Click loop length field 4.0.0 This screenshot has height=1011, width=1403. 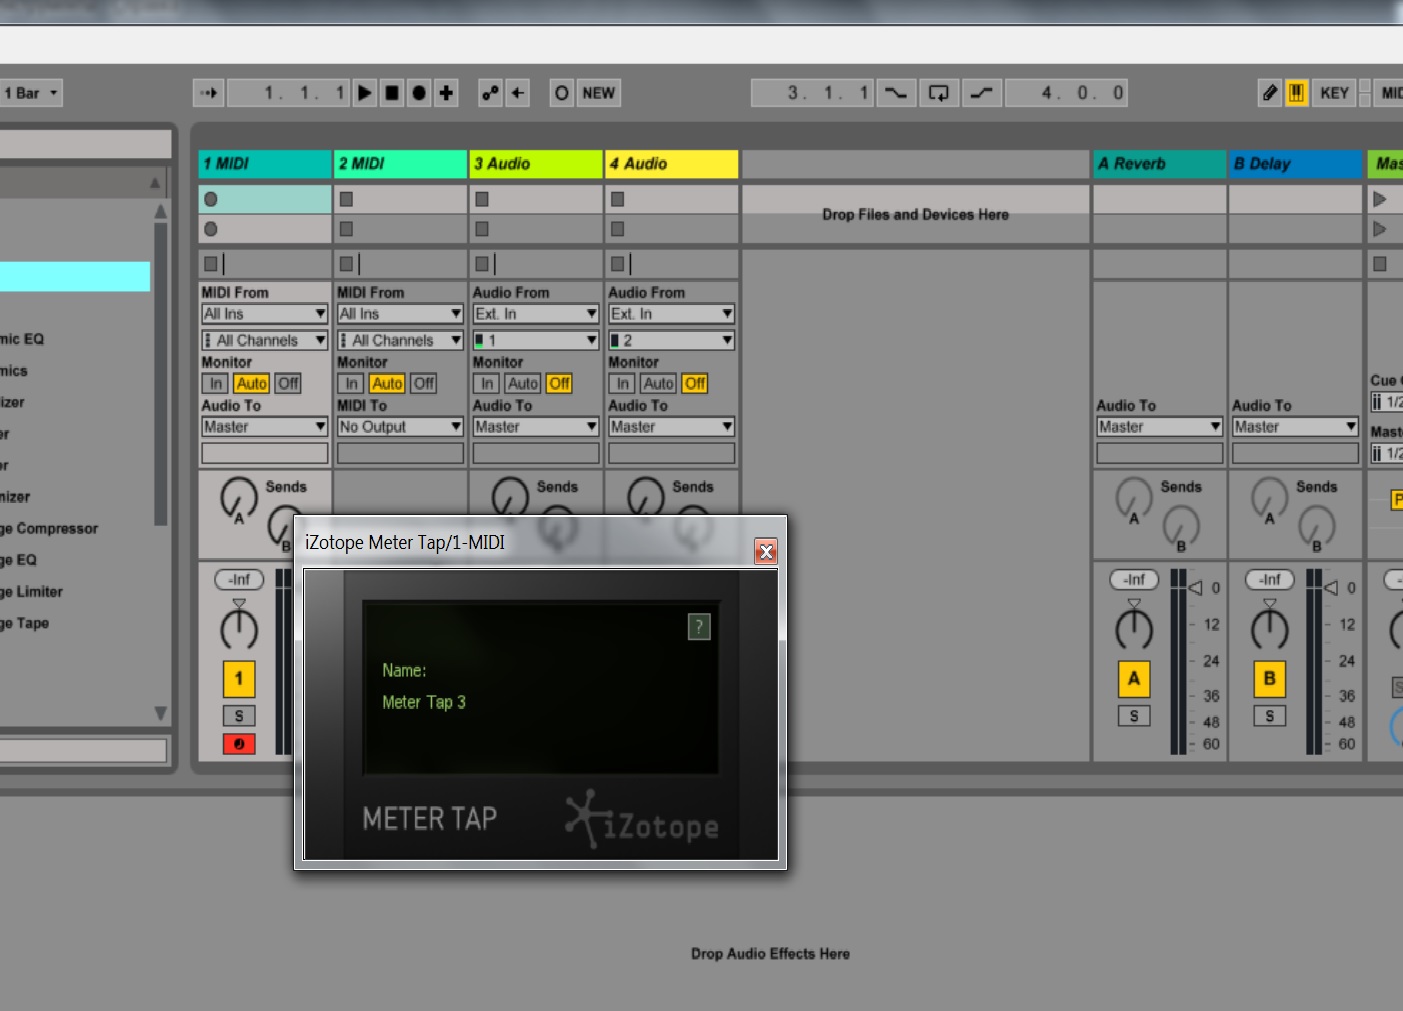pos(1067,93)
